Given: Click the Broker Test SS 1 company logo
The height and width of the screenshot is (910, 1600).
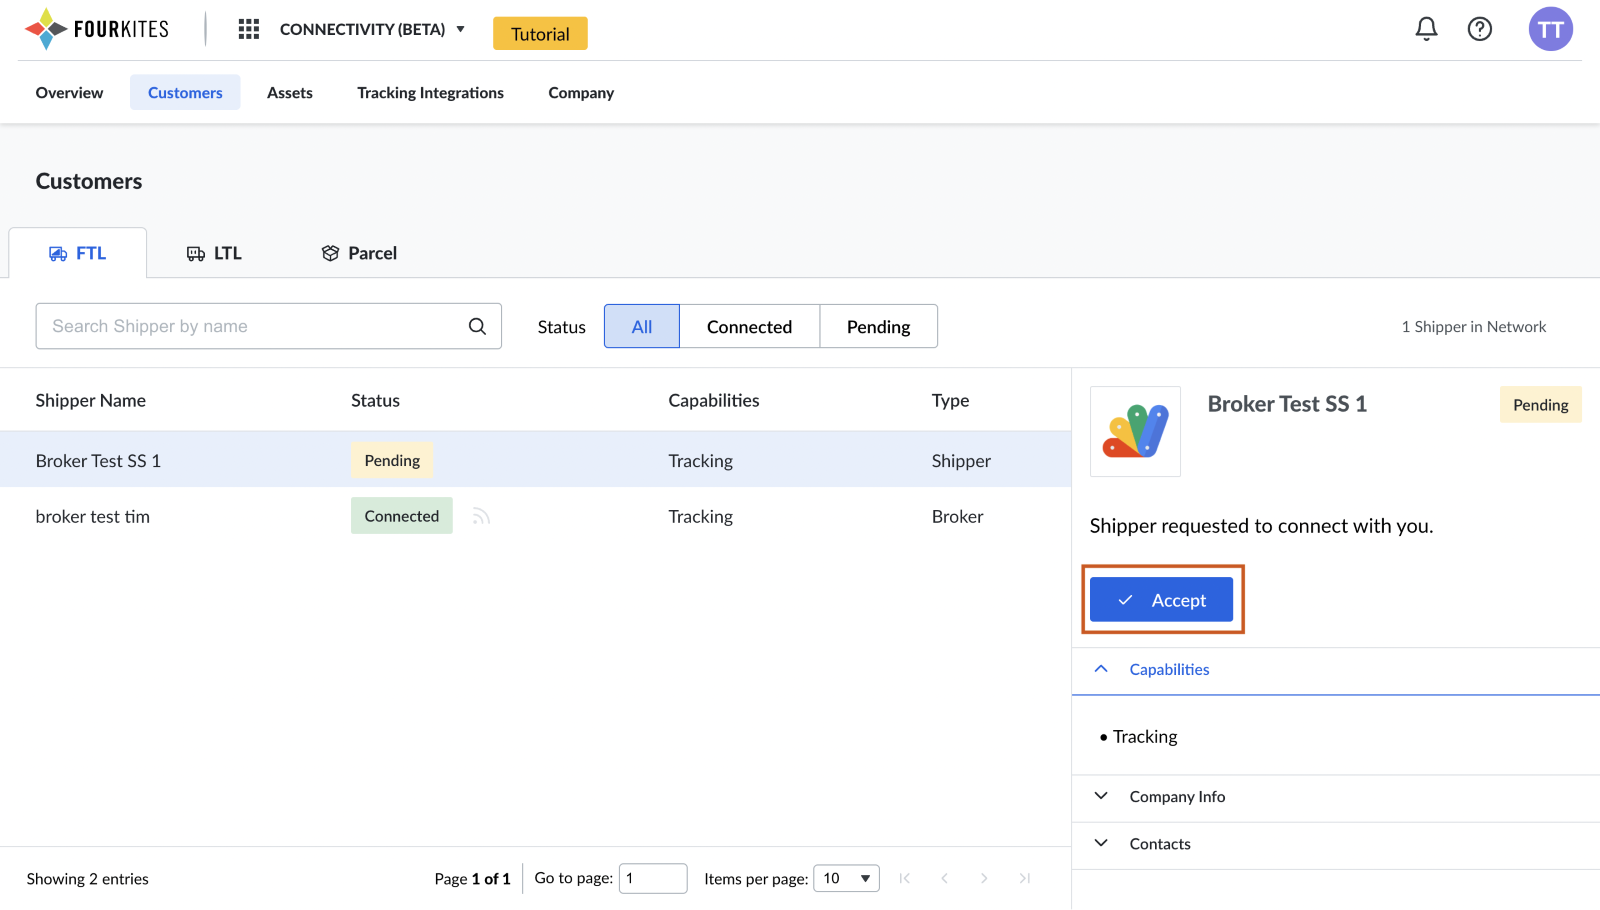Looking at the screenshot, I should pyautogui.click(x=1135, y=431).
